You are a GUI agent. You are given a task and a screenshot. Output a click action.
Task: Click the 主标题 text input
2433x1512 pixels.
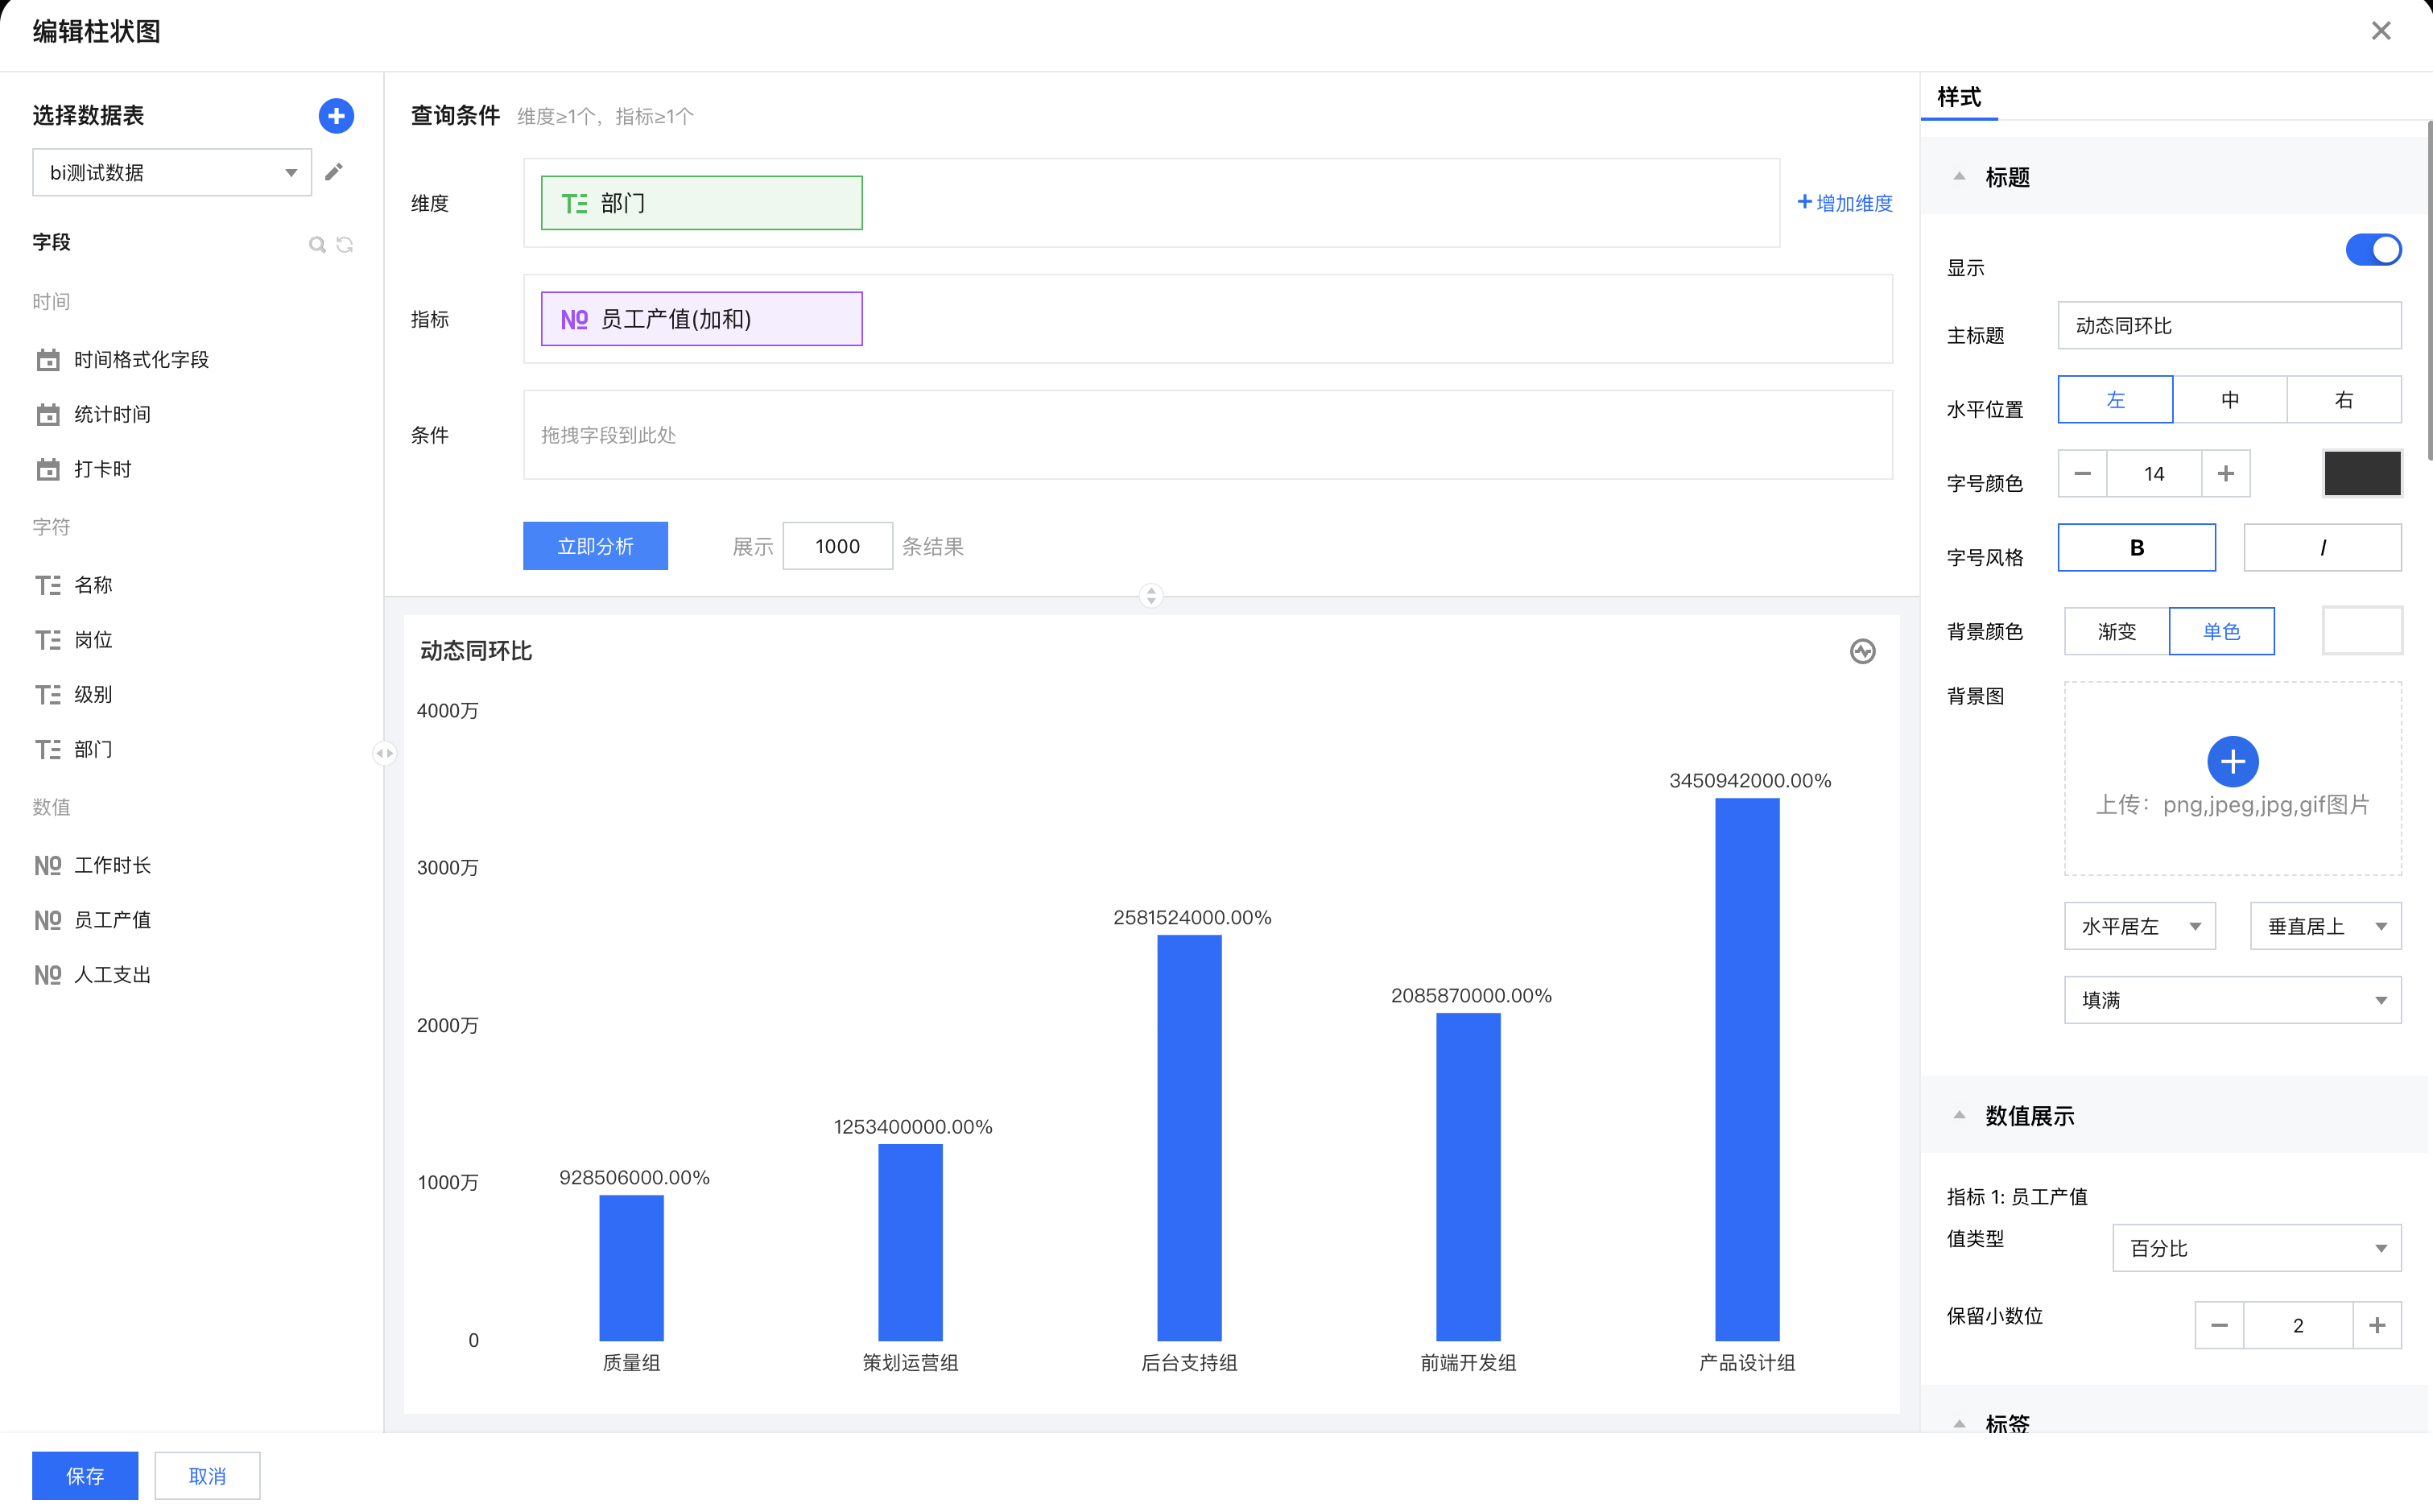point(2229,326)
